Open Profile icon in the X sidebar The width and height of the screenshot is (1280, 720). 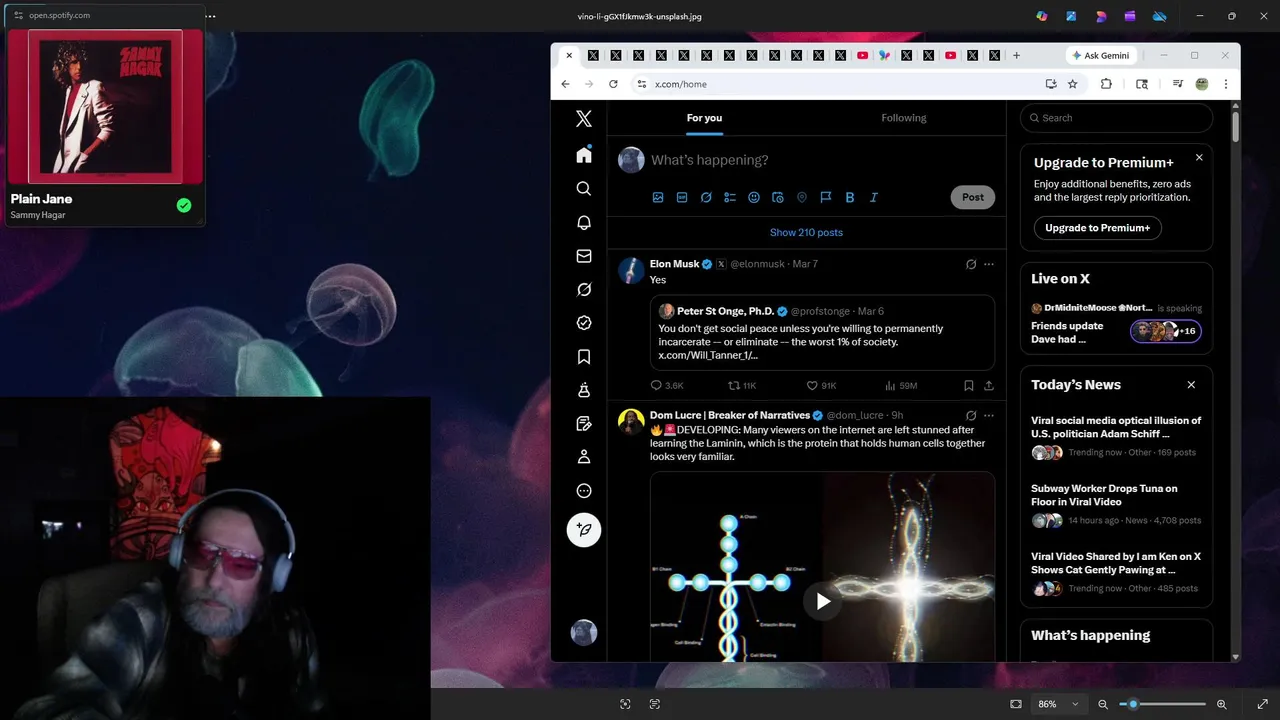tap(584, 457)
